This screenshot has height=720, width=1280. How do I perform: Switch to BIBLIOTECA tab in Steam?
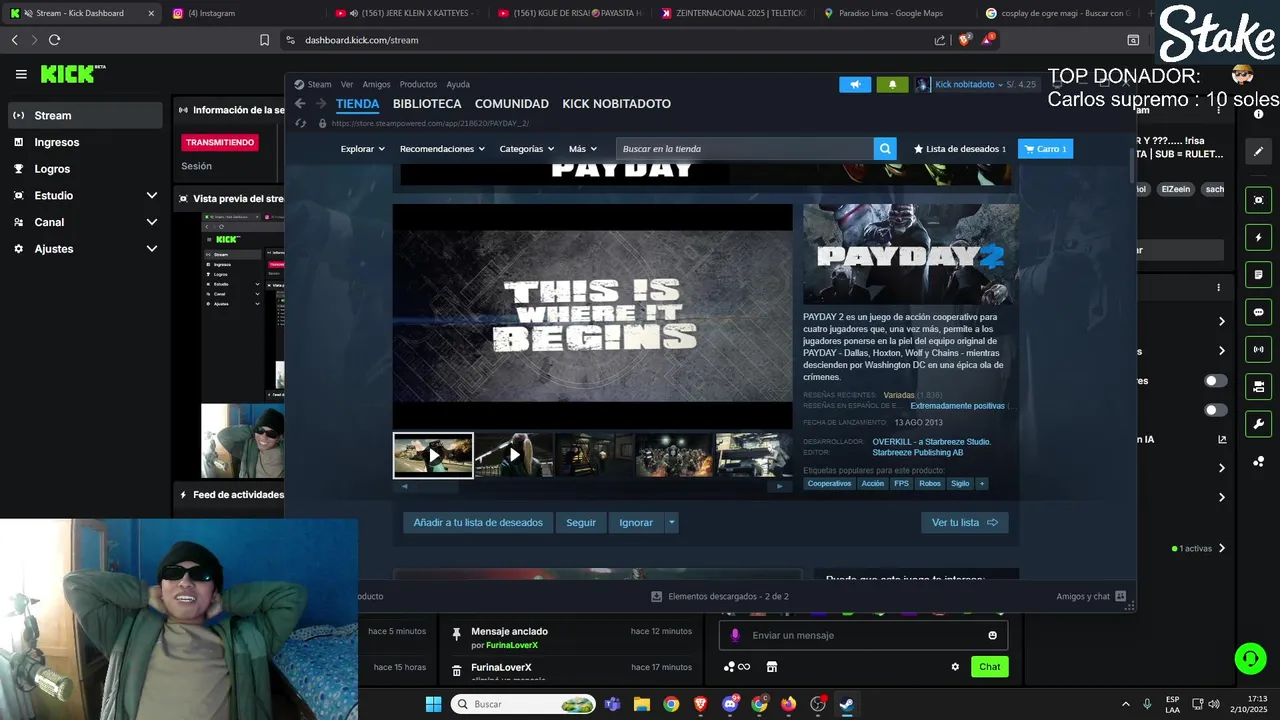click(427, 104)
